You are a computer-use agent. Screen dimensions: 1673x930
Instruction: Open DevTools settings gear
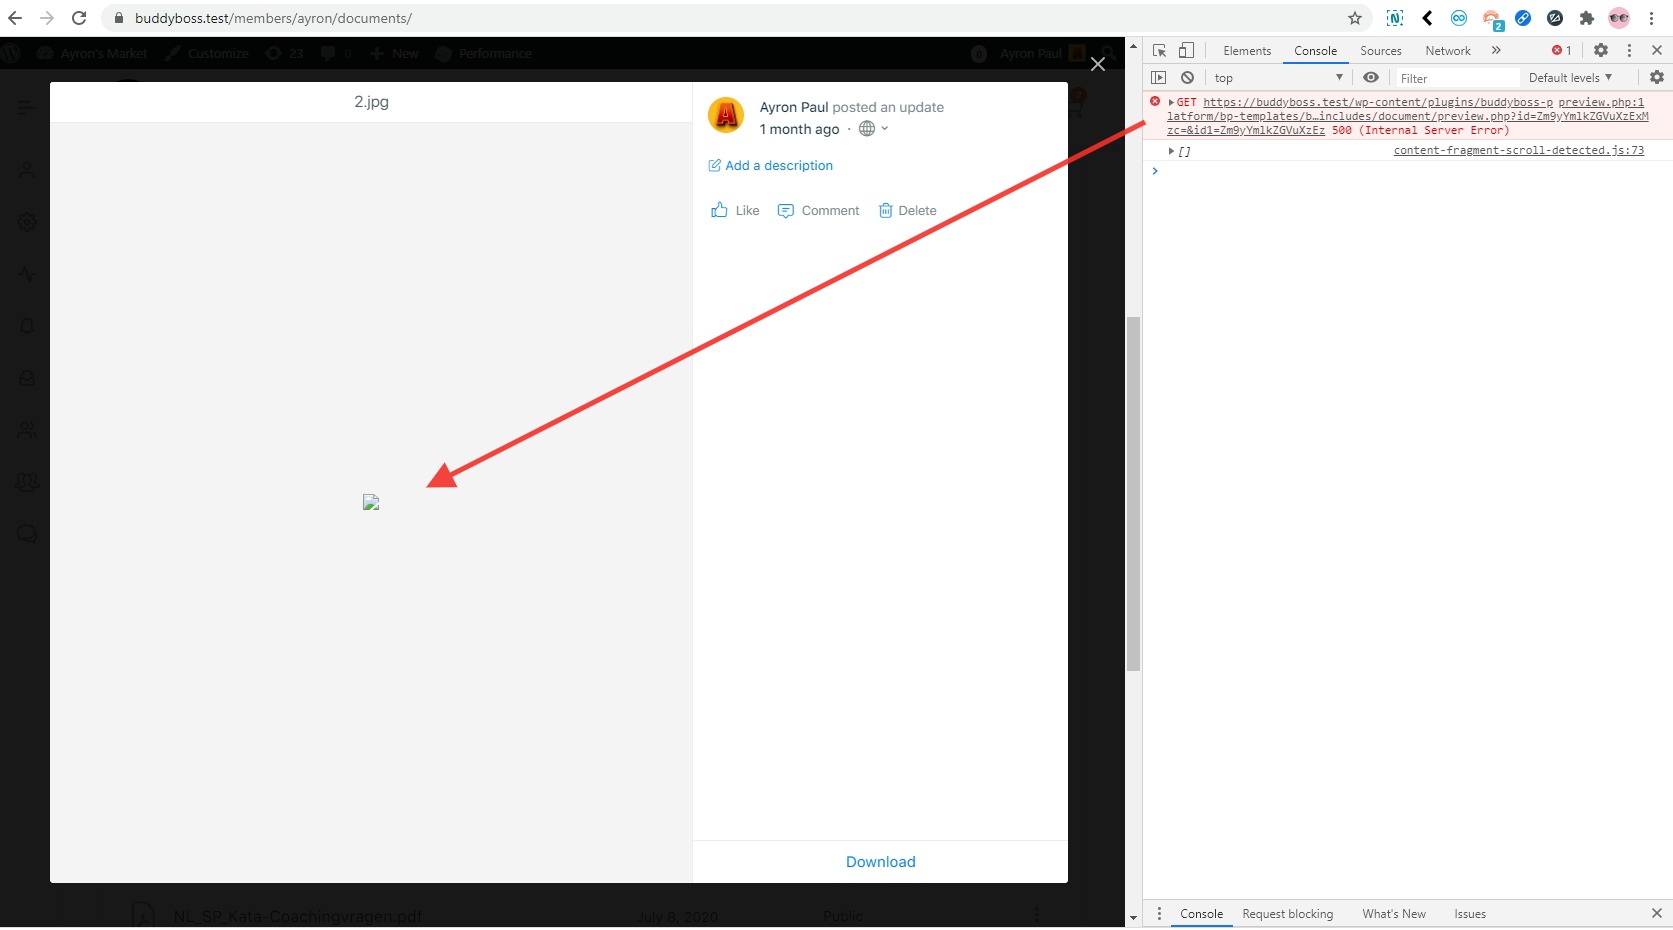pyautogui.click(x=1602, y=50)
